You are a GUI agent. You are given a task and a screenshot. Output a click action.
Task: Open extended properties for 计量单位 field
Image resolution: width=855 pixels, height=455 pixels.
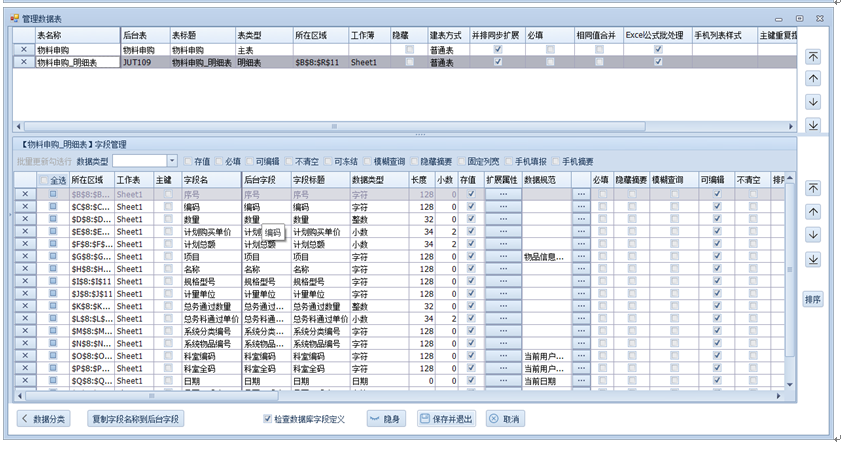(x=503, y=294)
